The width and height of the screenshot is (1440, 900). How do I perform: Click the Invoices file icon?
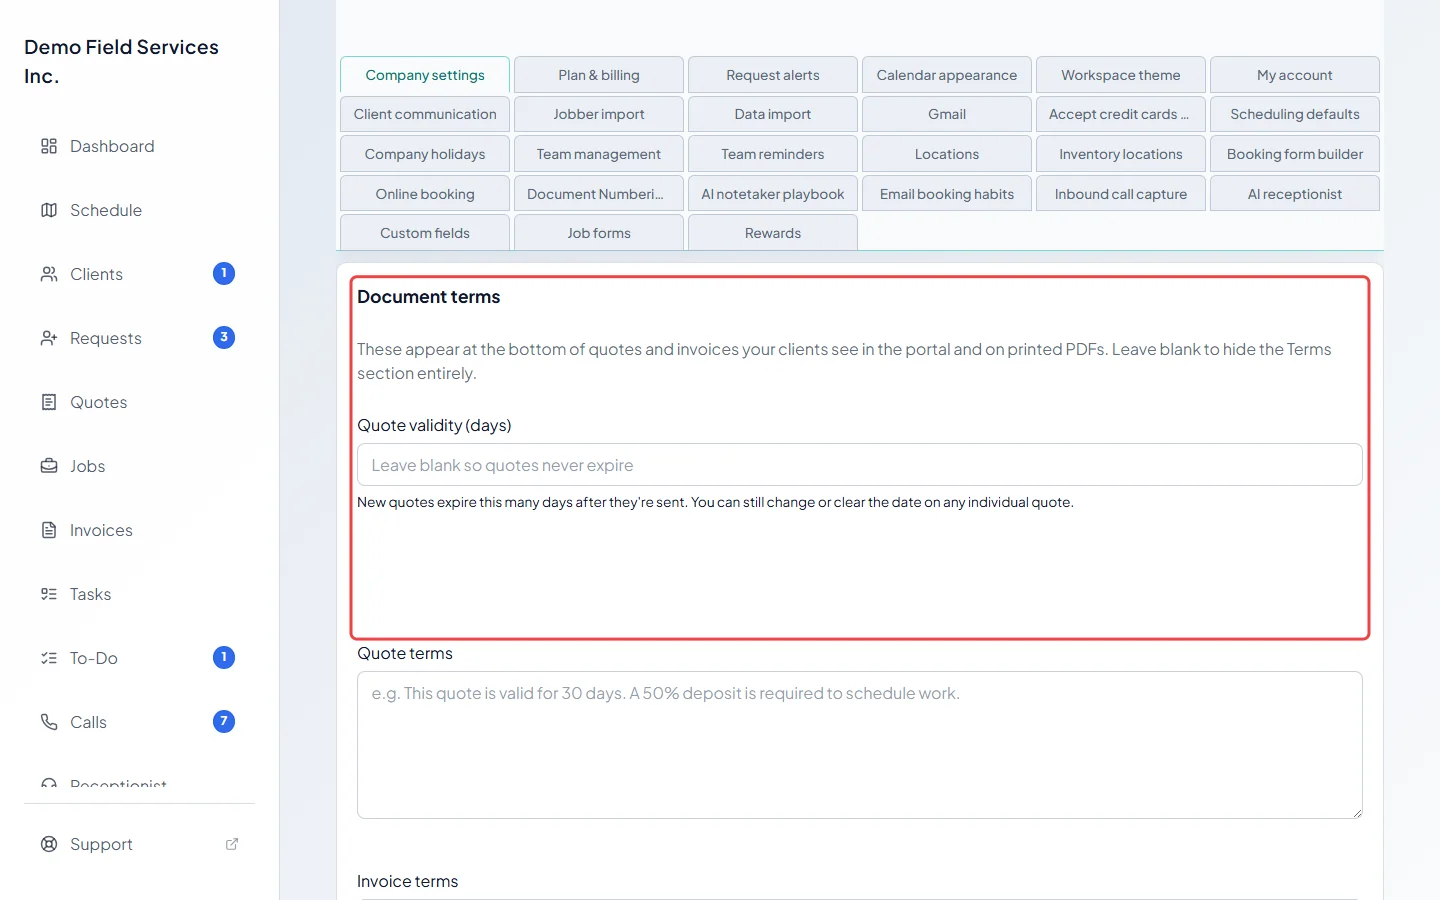(x=49, y=530)
